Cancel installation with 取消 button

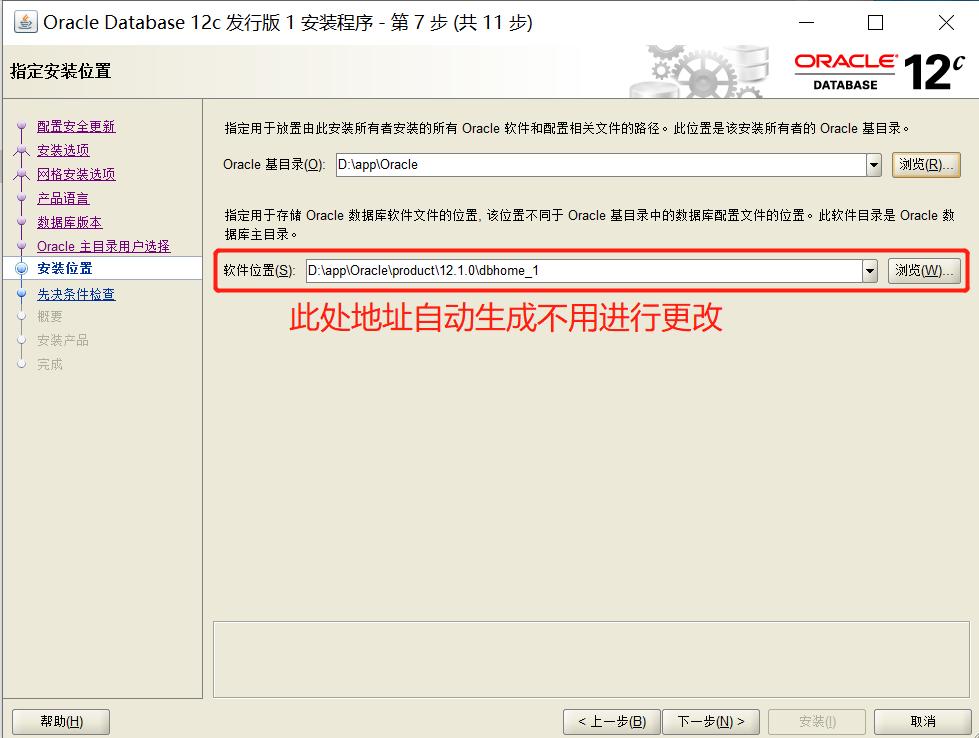point(923,722)
